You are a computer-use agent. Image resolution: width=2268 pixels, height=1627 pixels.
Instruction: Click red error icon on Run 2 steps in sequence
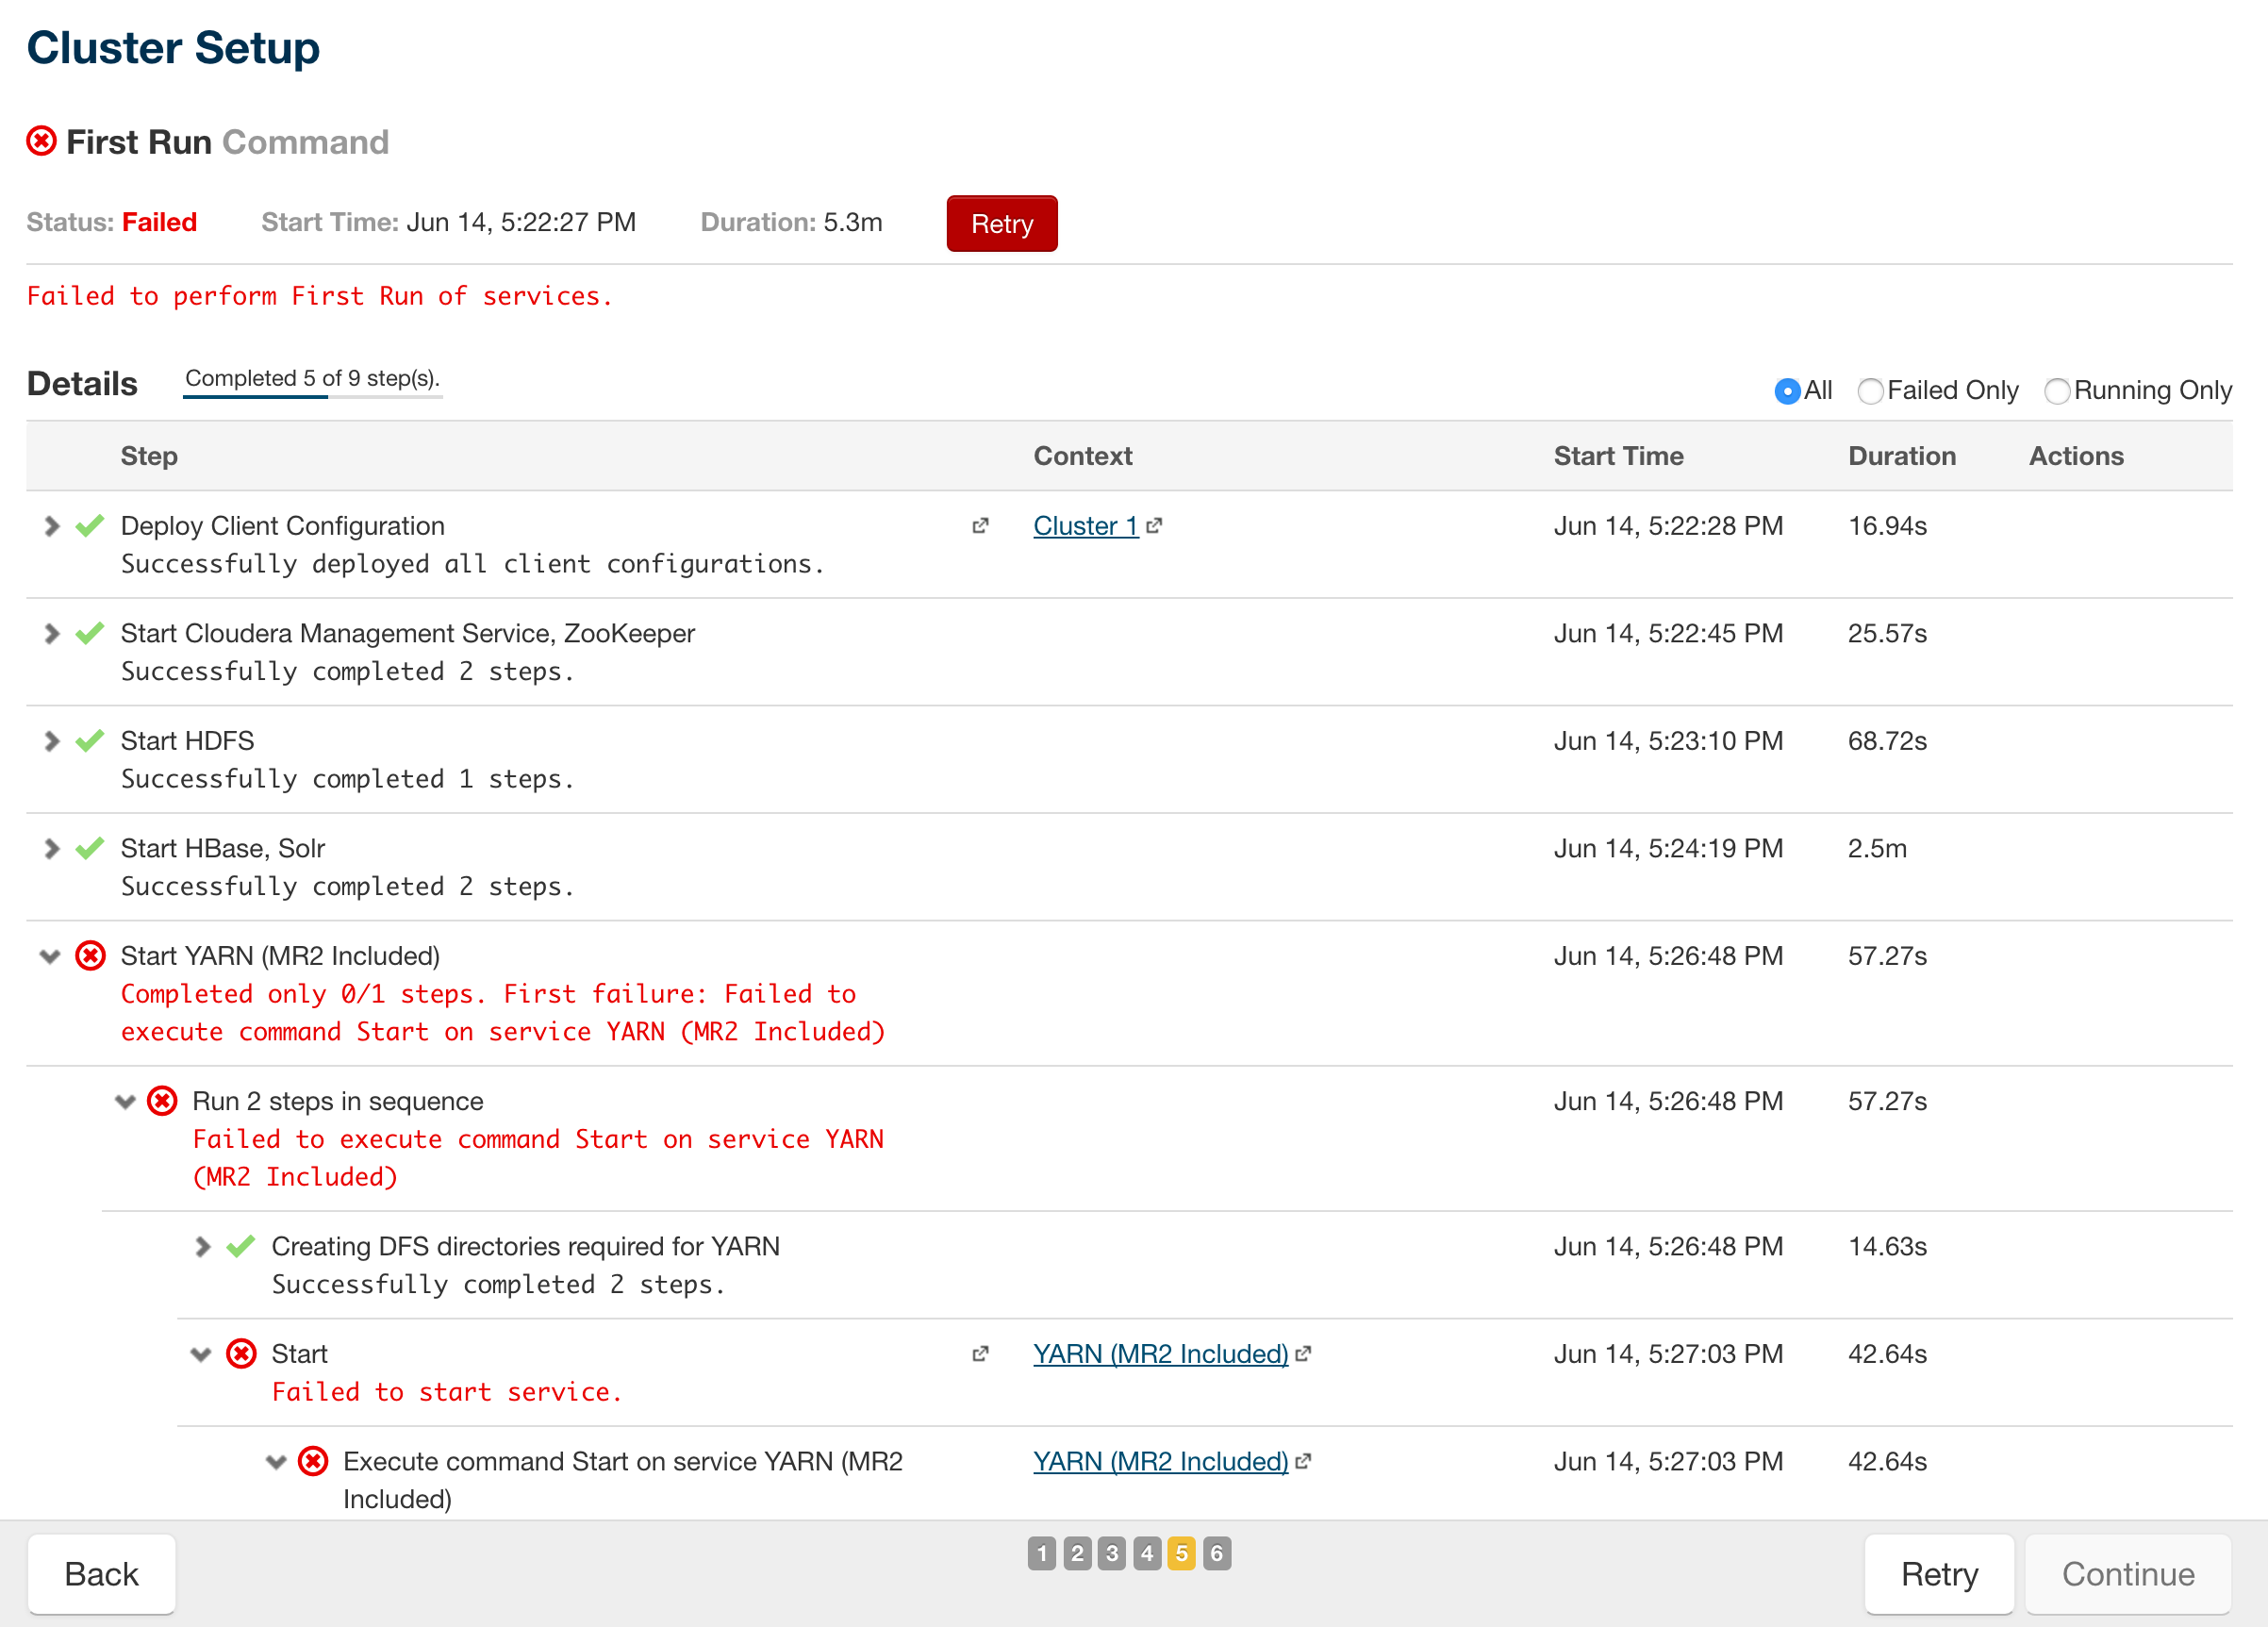162,1101
